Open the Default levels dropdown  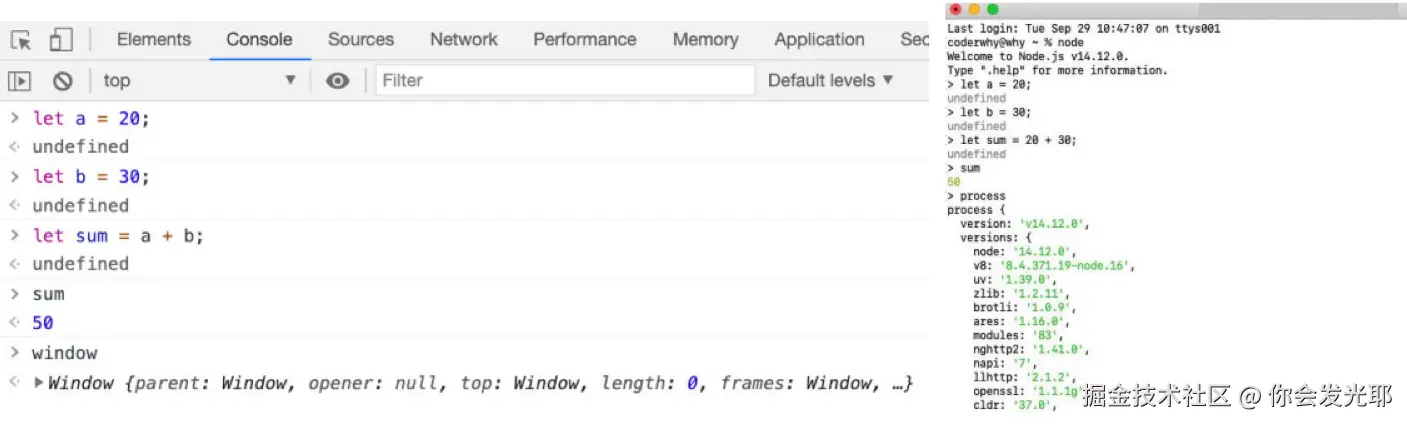pos(830,81)
